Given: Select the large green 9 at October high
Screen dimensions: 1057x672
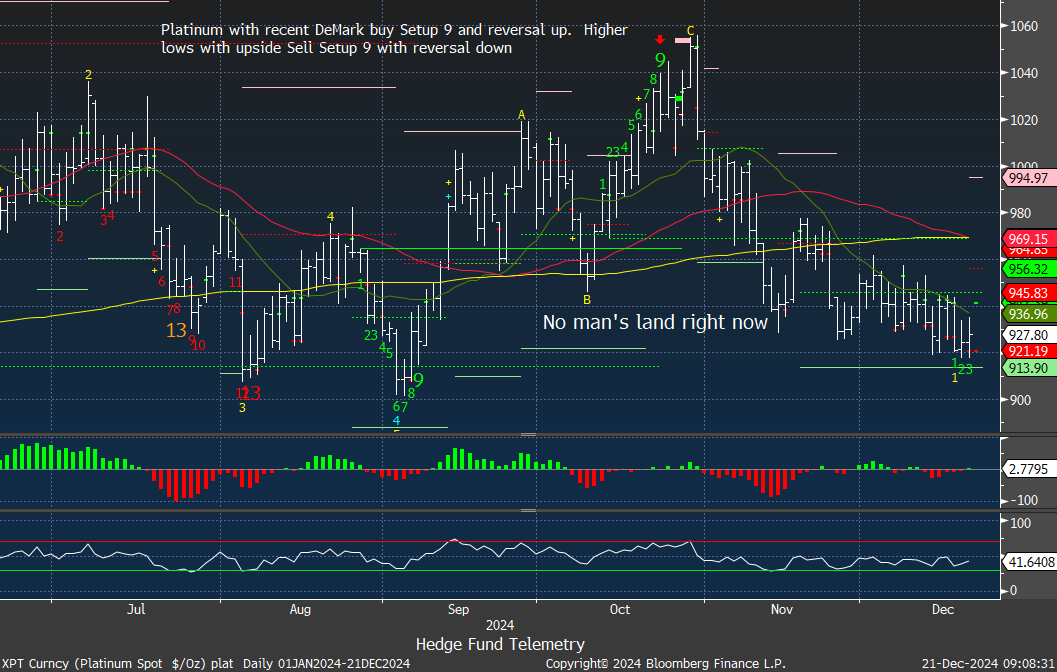Looking at the screenshot, I should (660, 61).
